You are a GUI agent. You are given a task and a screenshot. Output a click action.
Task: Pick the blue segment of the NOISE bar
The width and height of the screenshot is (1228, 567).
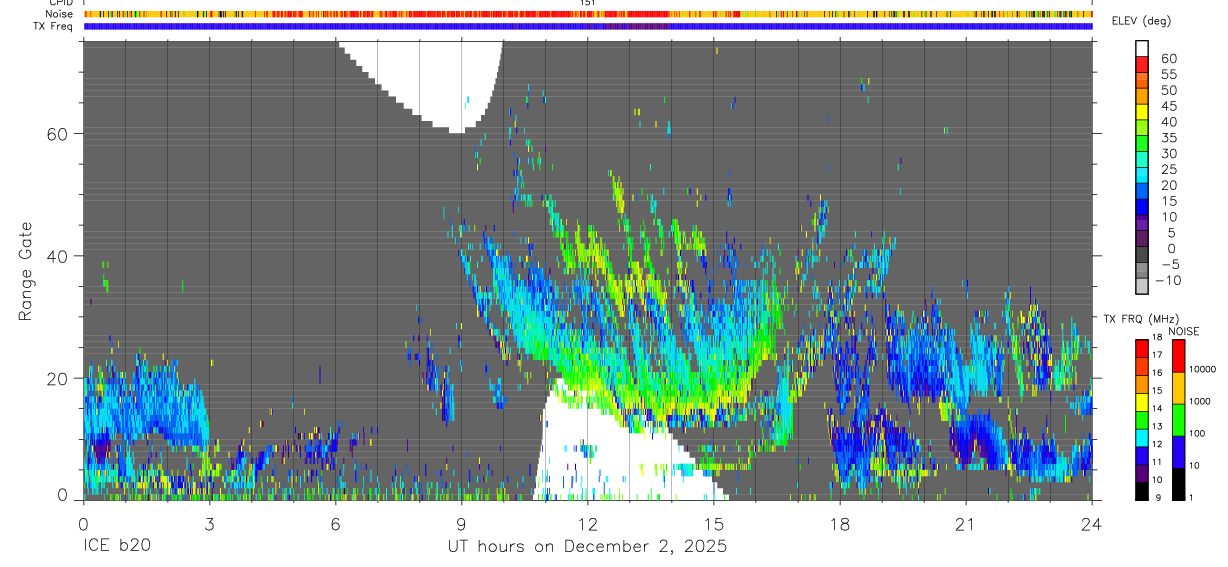(x=1180, y=451)
